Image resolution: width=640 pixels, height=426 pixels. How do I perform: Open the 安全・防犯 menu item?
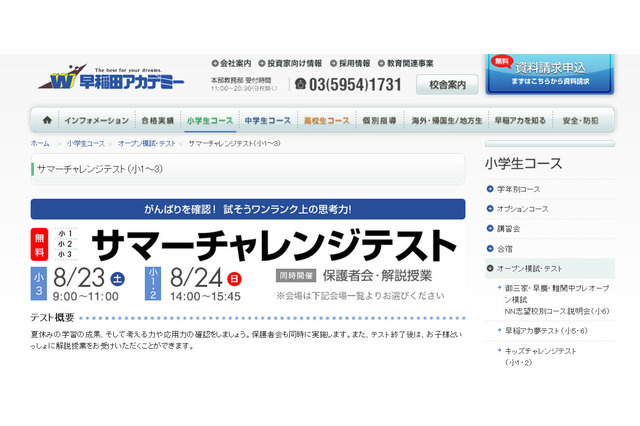[580, 120]
